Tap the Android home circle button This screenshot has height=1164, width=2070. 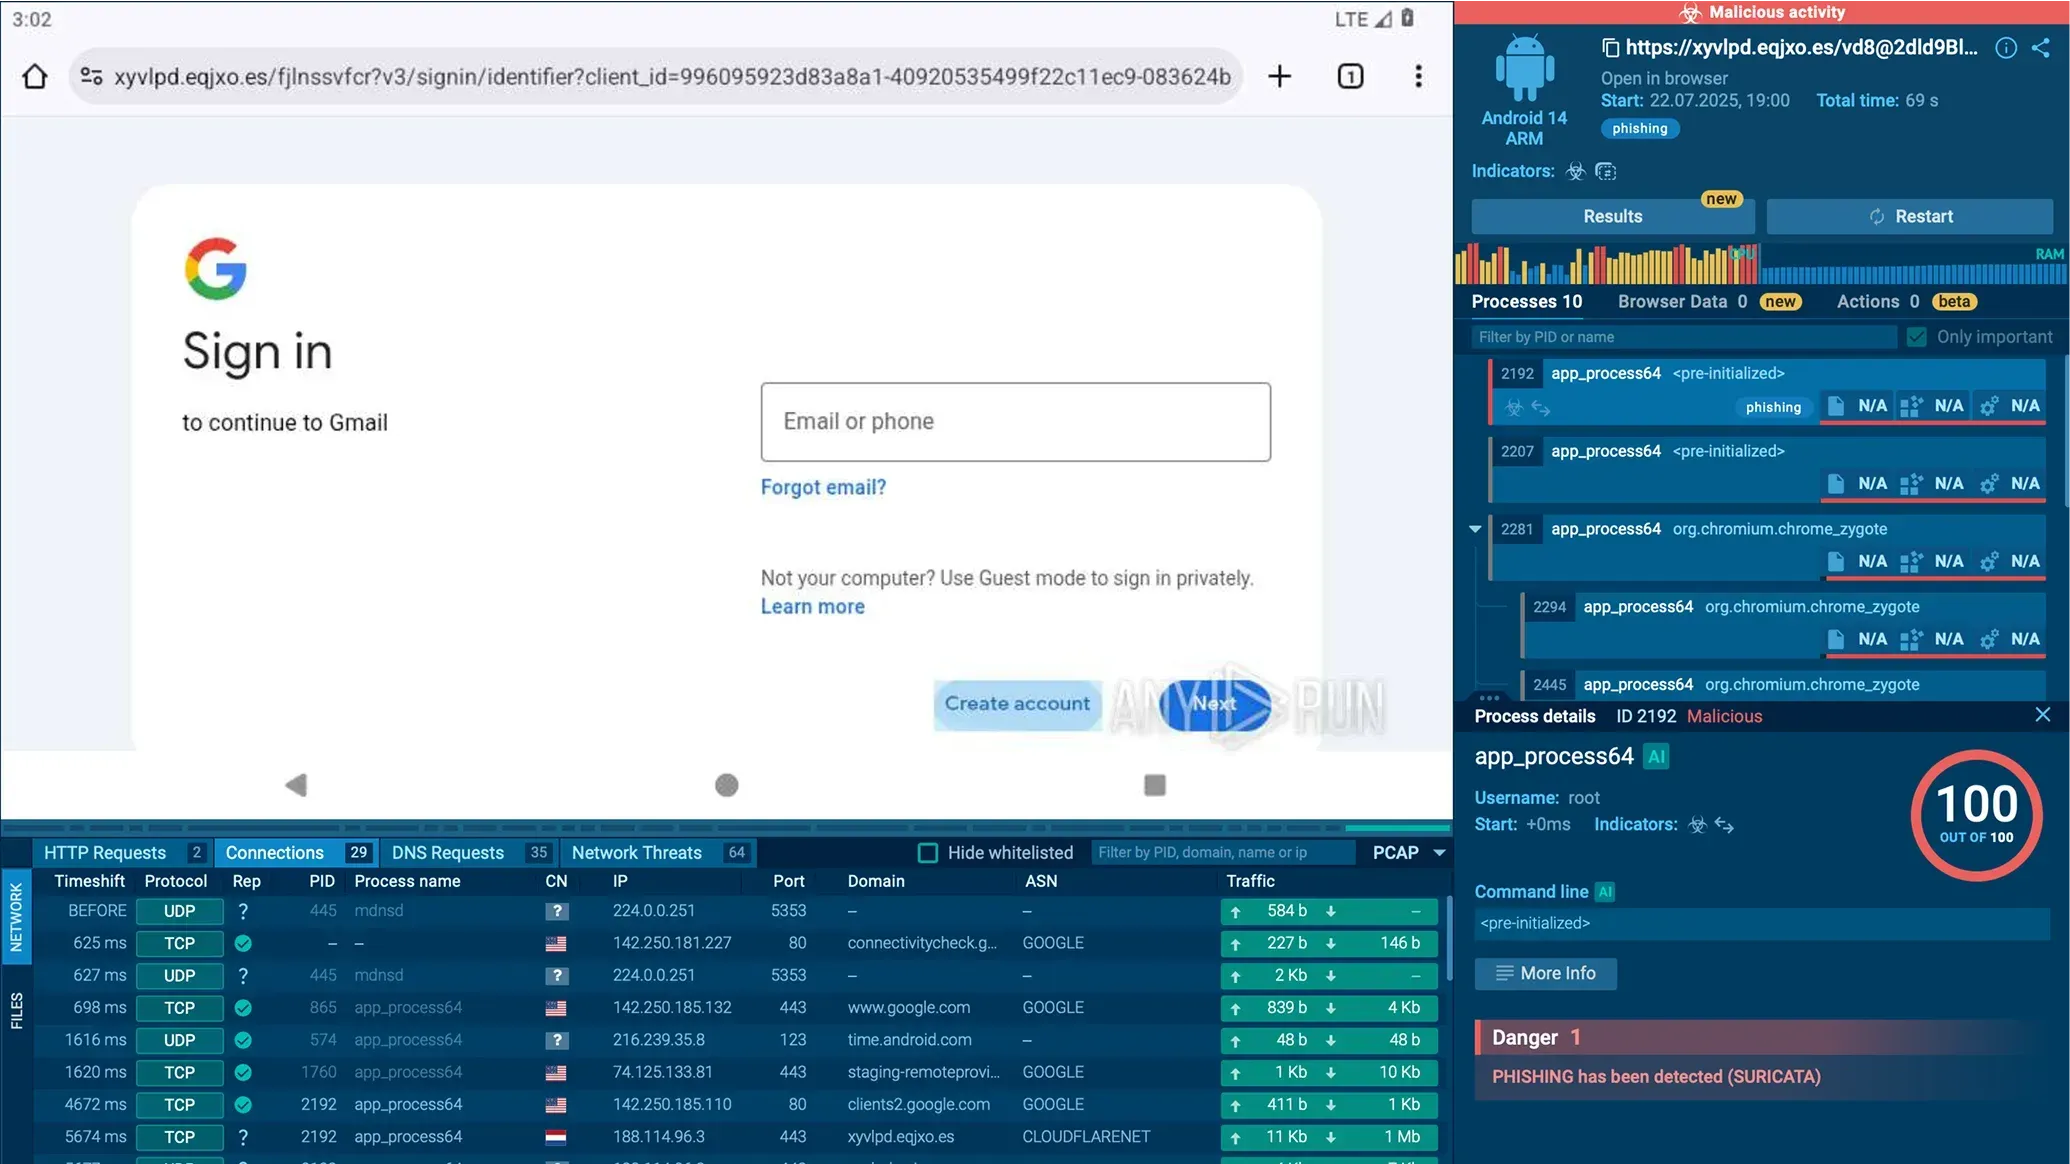(727, 785)
